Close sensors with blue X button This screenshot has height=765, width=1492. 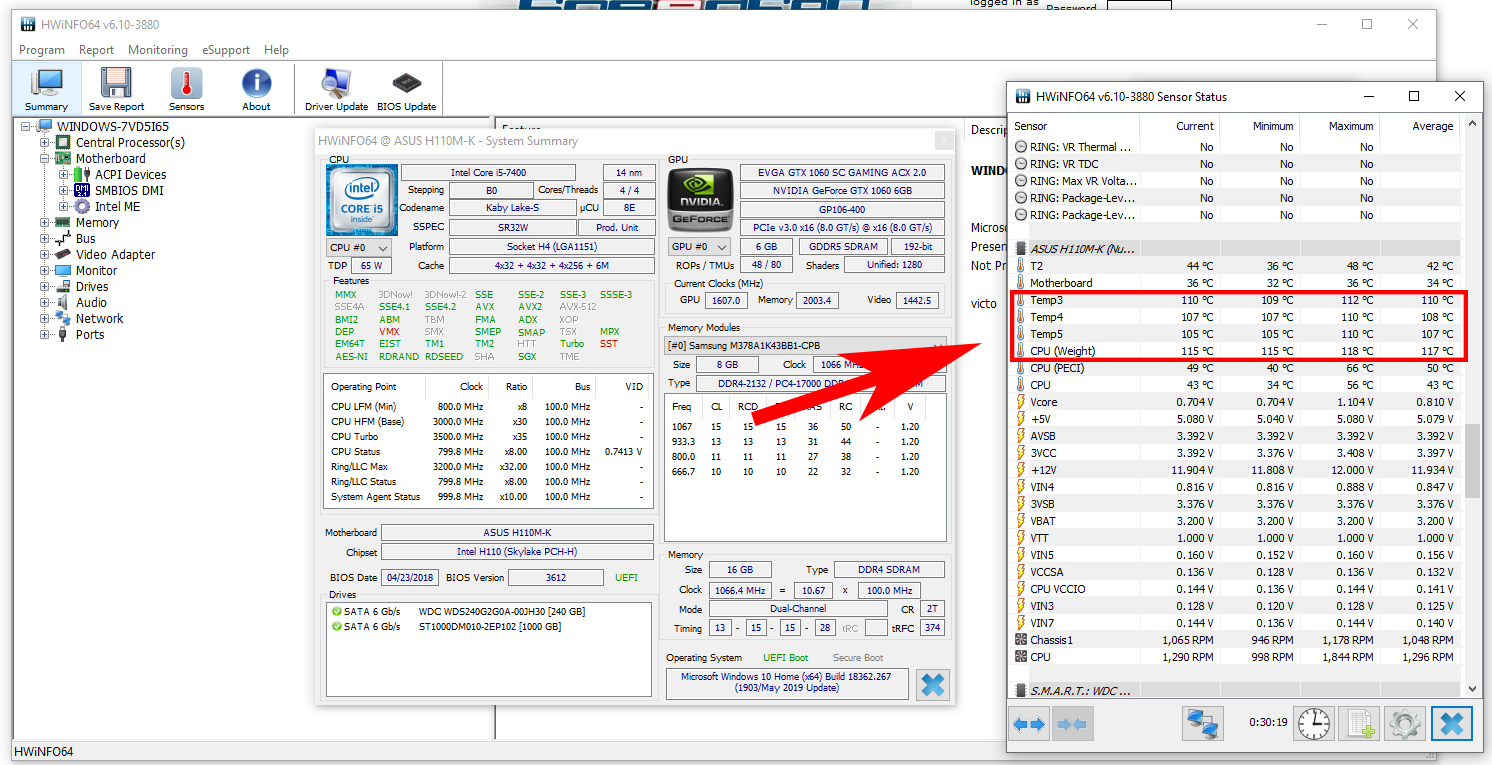1452,723
